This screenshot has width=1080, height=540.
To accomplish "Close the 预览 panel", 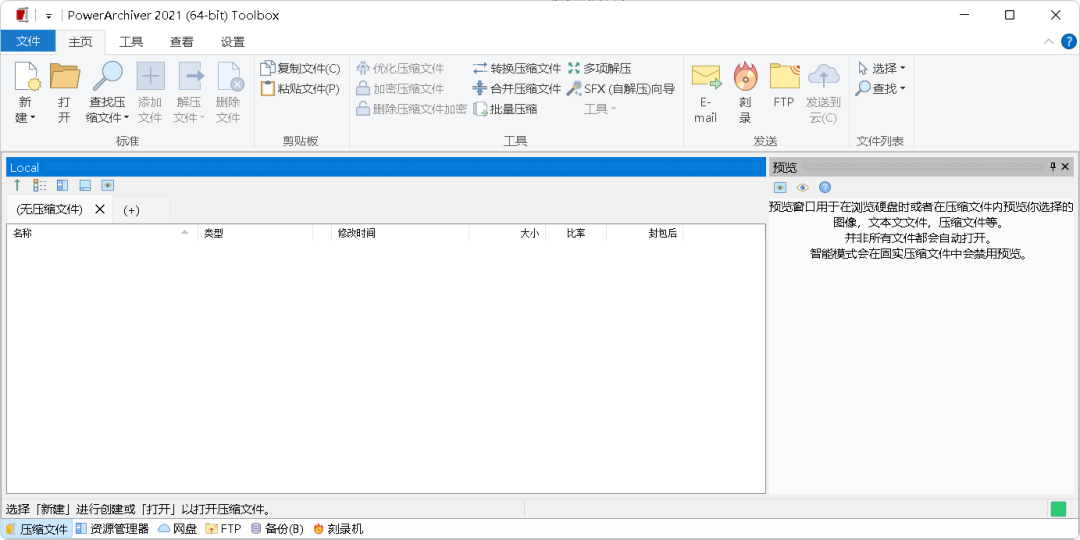I will point(1066,167).
